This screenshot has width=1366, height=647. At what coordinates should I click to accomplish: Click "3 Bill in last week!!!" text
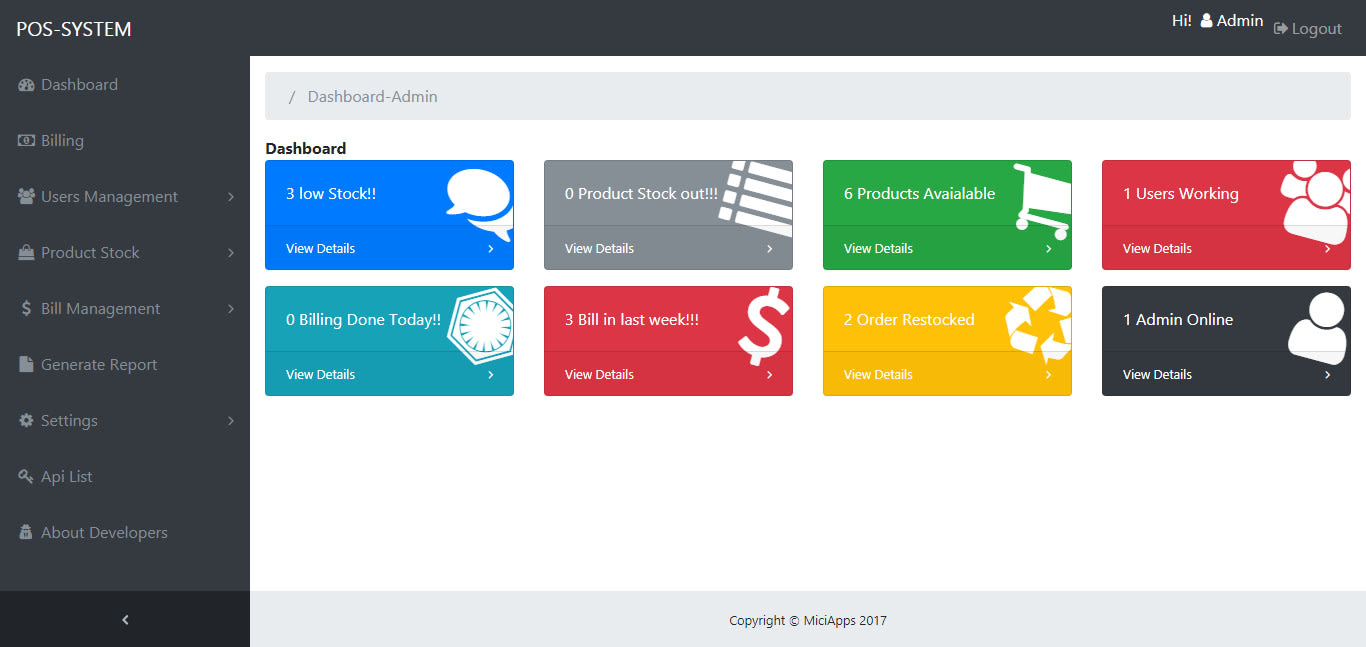click(632, 320)
